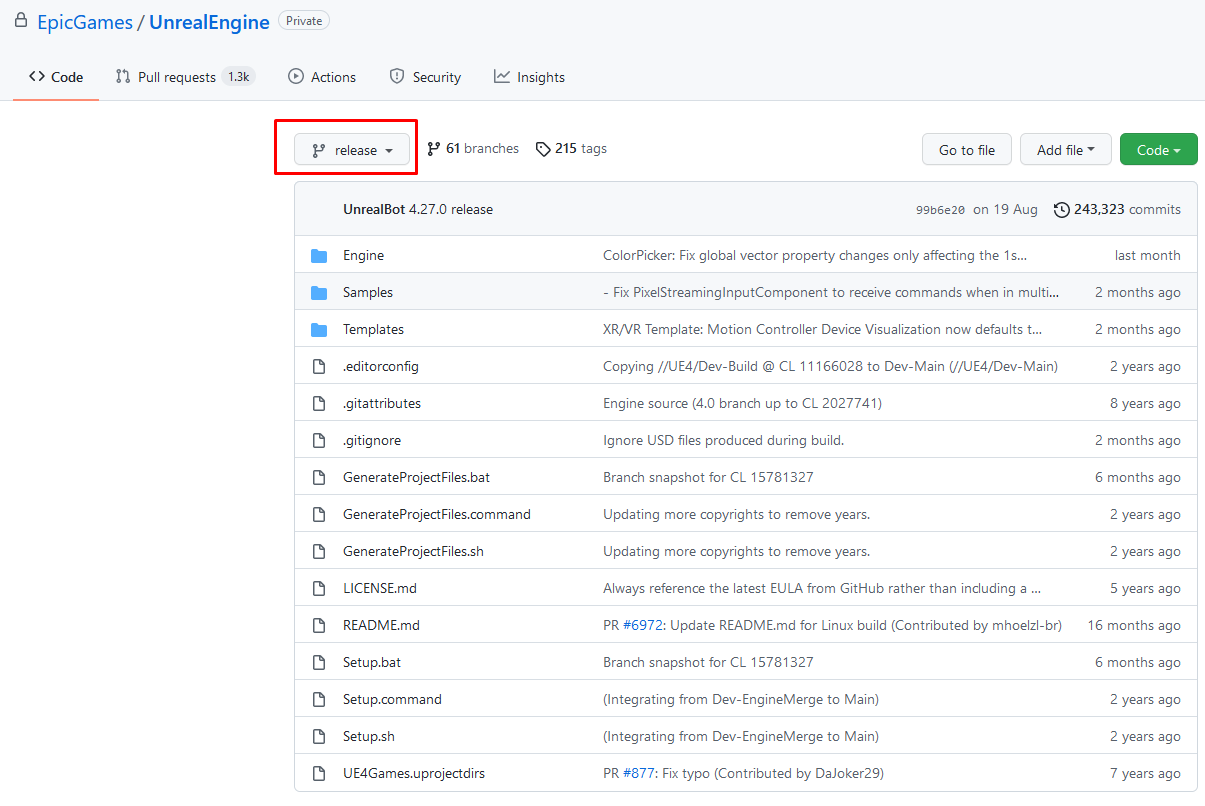The width and height of the screenshot is (1205, 806).
Task: Switch to the Pull requests tab
Action: click(176, 77)
